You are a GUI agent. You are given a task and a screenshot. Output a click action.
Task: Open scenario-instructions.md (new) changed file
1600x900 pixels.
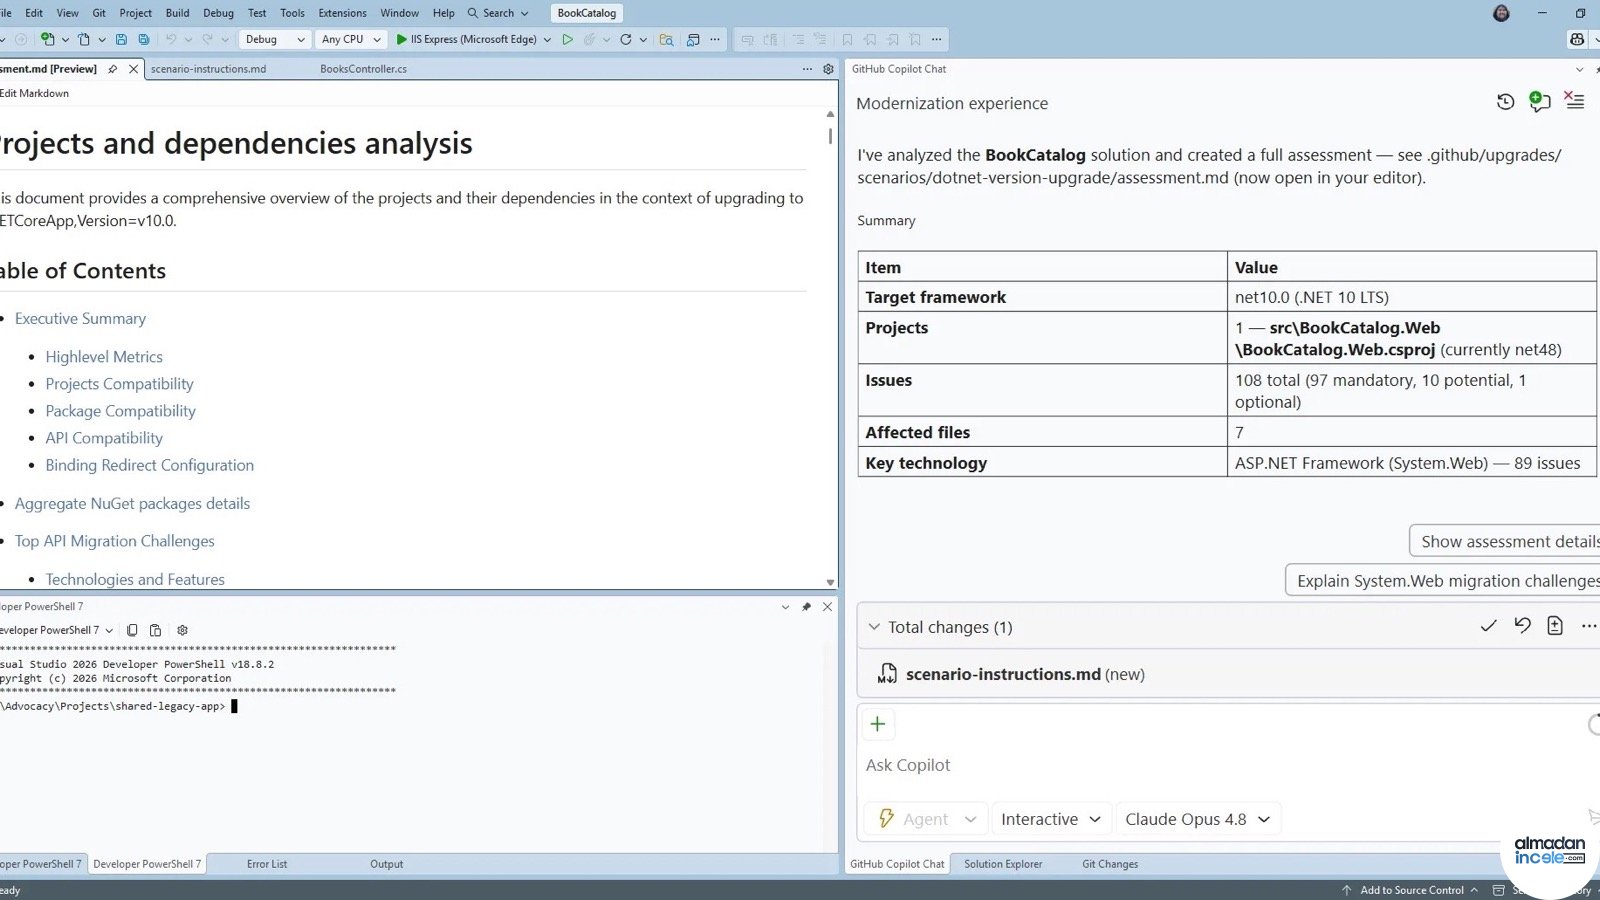coord(1025,674)
